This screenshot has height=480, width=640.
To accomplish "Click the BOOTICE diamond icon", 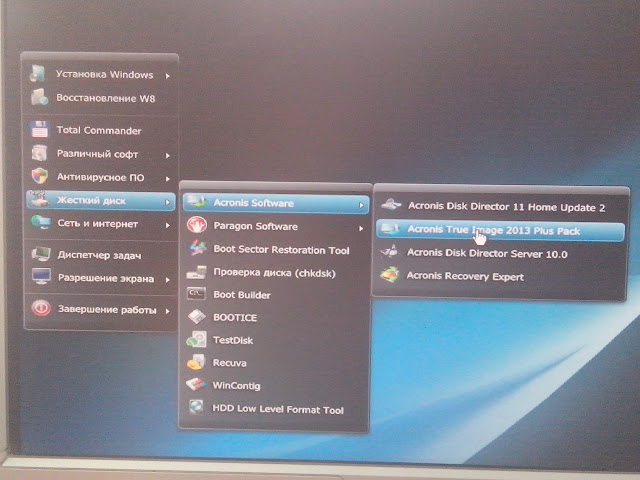I will pos(197,317).
